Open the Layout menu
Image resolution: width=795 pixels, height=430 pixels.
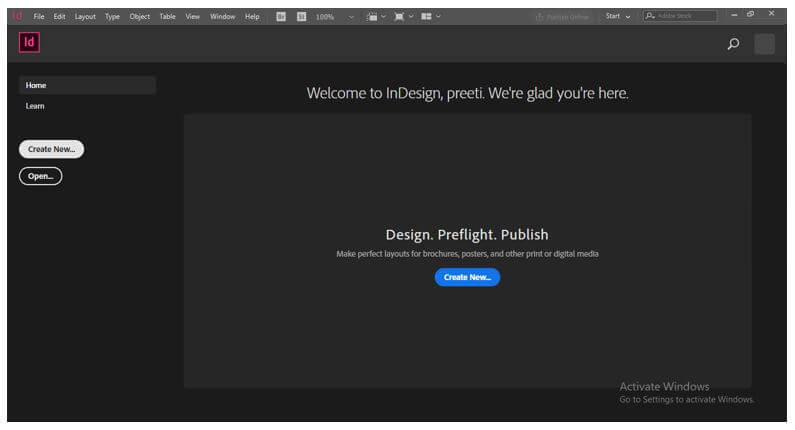tap(85, 17)
